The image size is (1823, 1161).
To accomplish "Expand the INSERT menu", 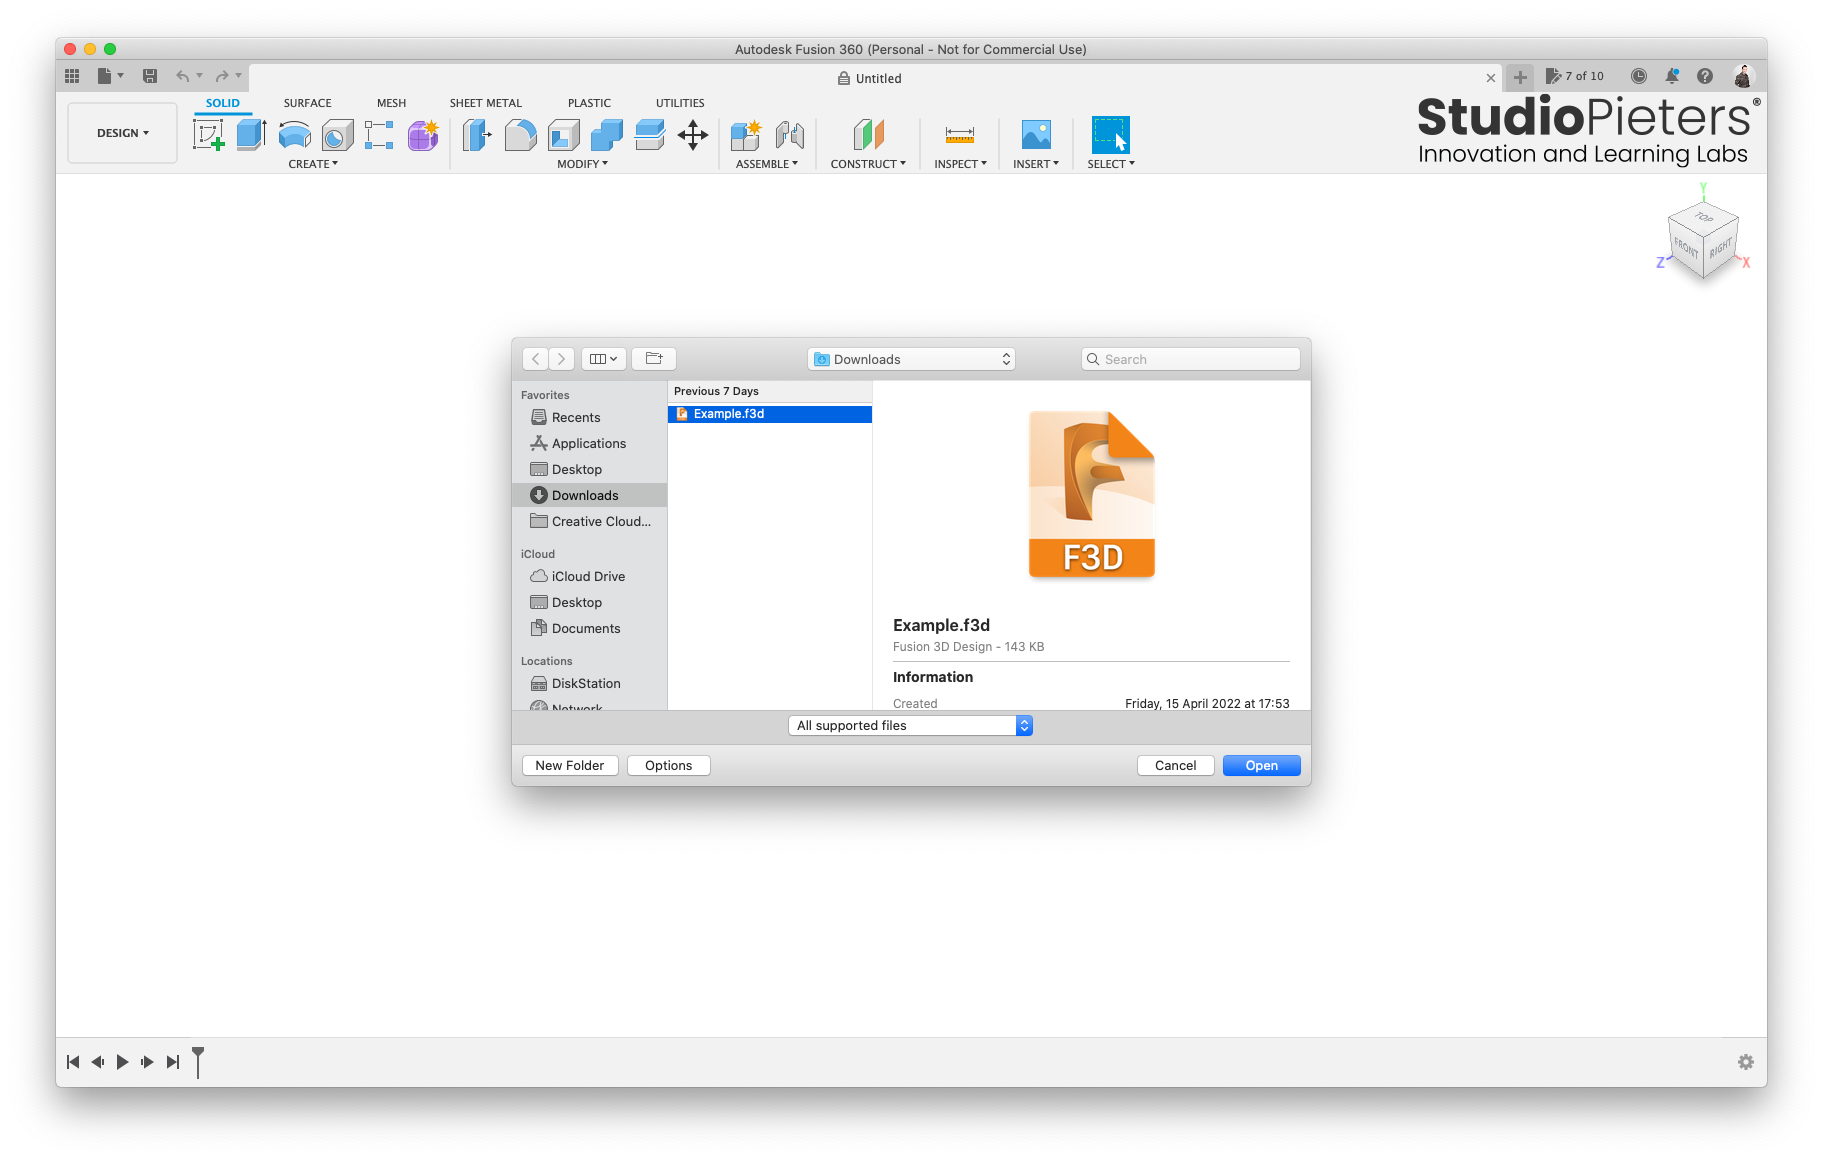I will coord(1036,164).
